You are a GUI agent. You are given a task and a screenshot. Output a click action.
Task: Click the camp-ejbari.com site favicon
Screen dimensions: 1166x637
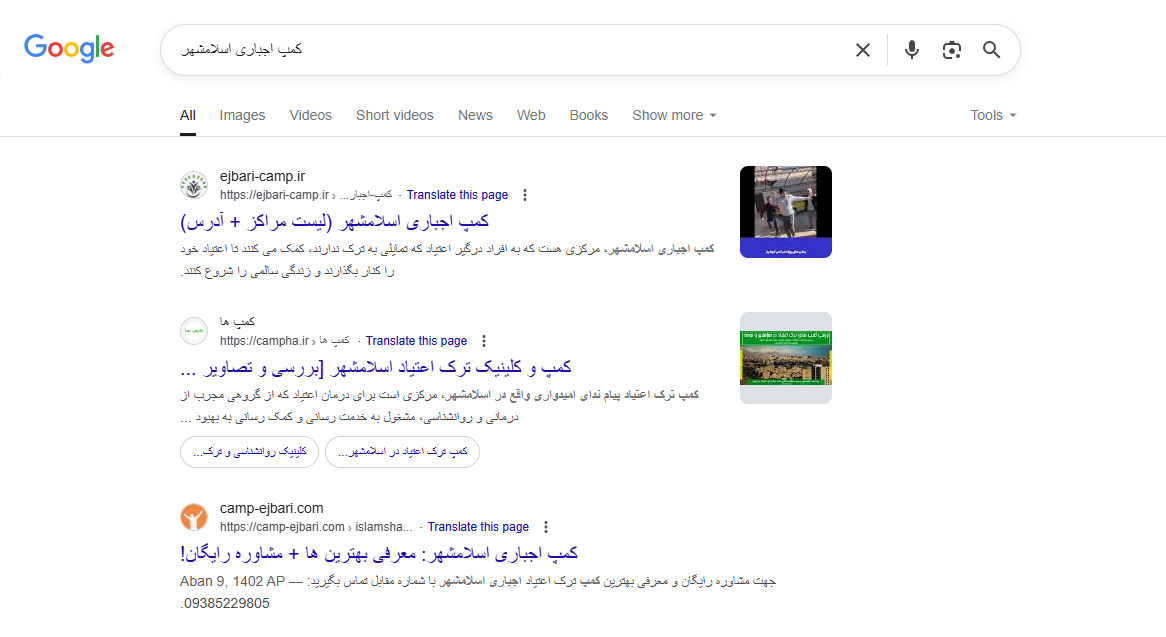click(x=194, y=517)
